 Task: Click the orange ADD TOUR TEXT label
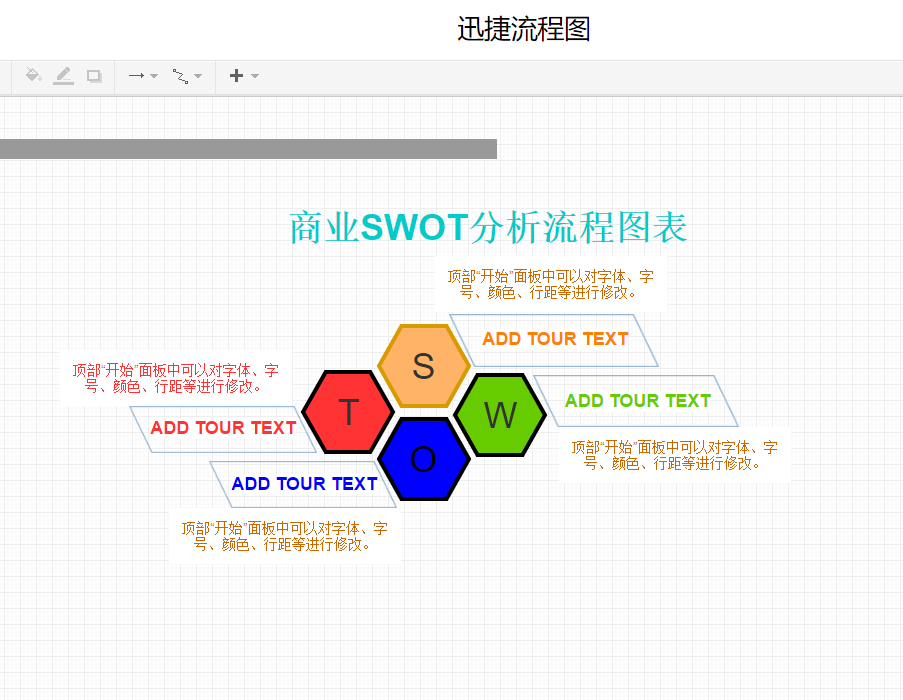[555, 338]
